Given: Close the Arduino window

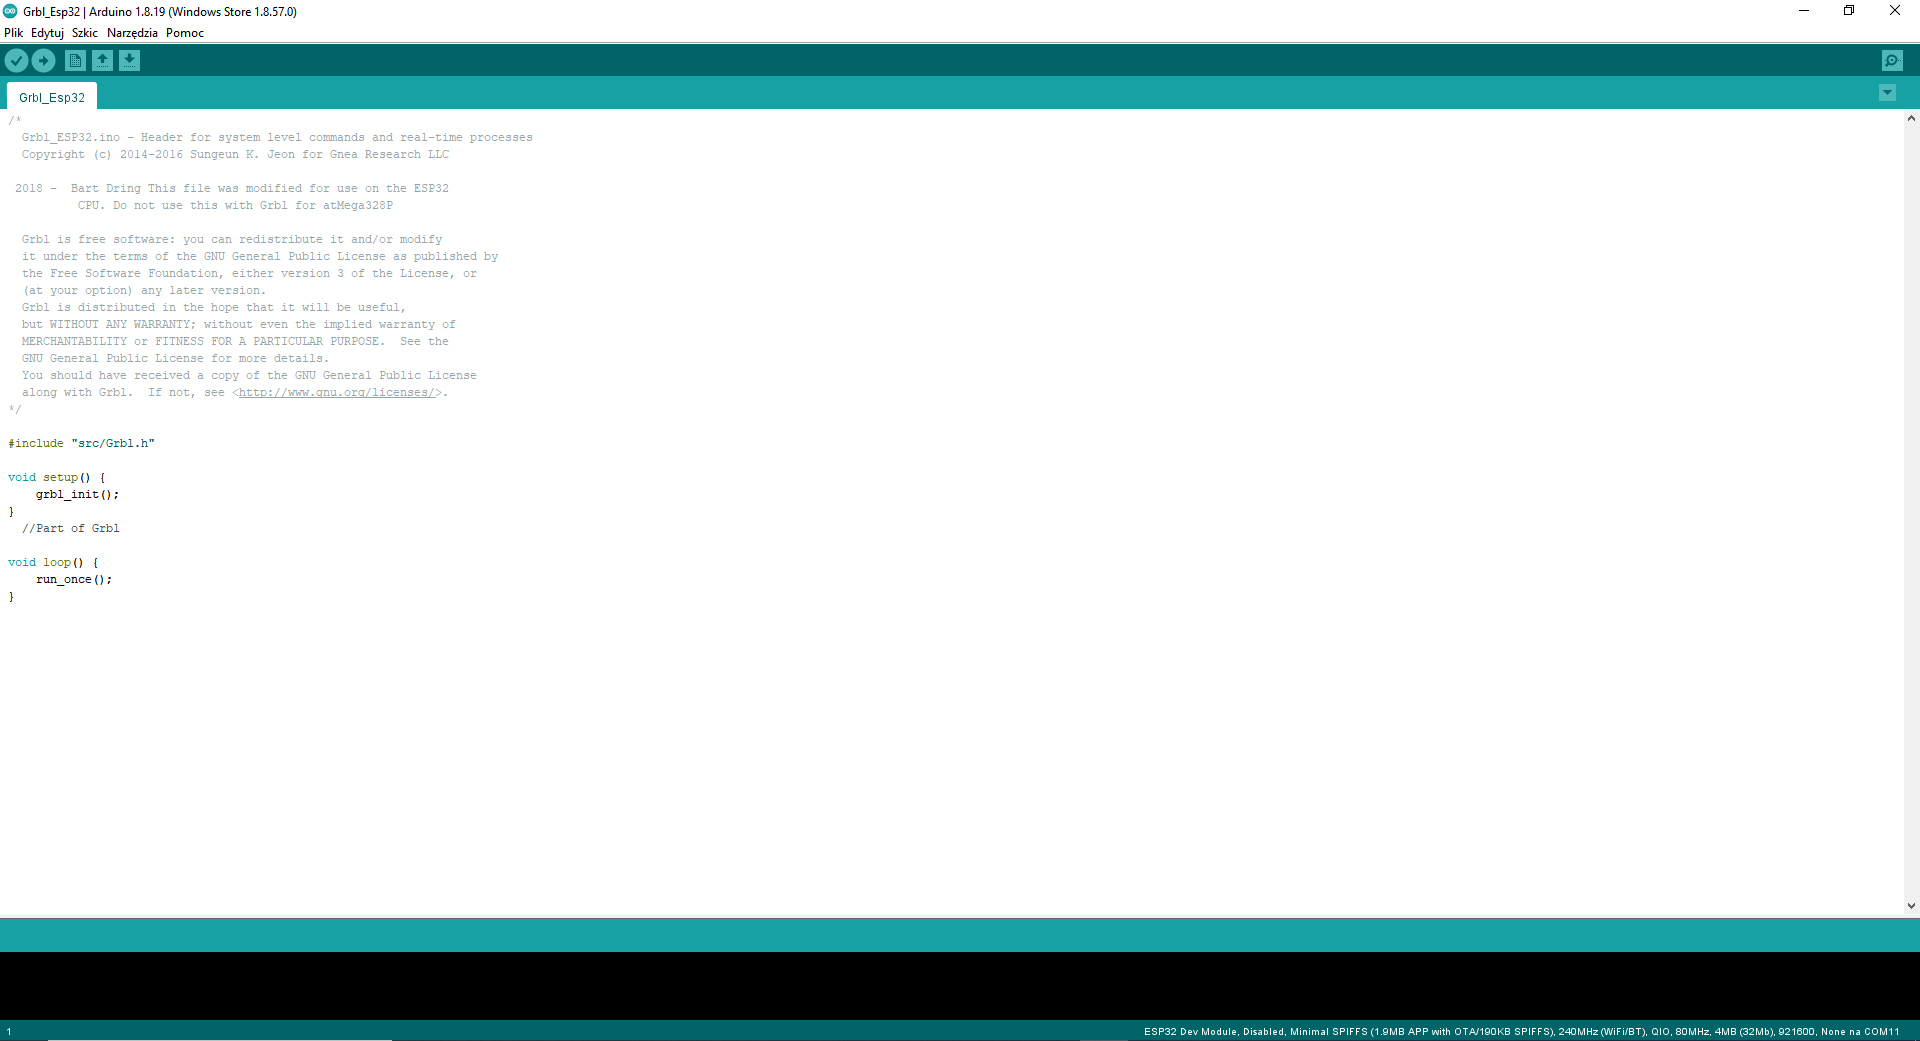Looking at the screenshot, I should (x=1895, y=11).
